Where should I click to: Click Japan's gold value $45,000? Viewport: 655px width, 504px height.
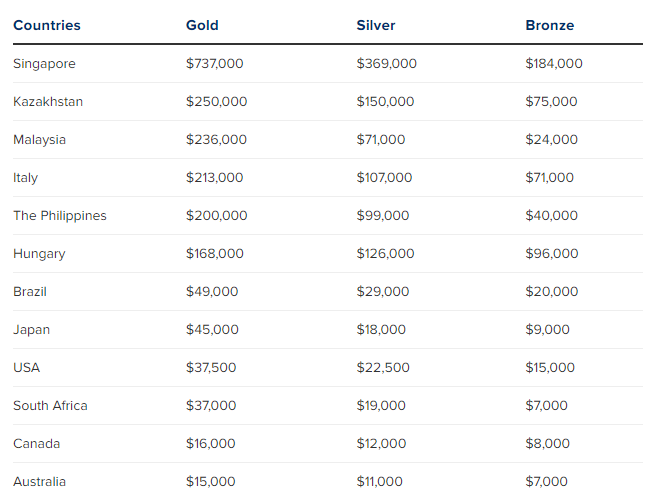212,330
